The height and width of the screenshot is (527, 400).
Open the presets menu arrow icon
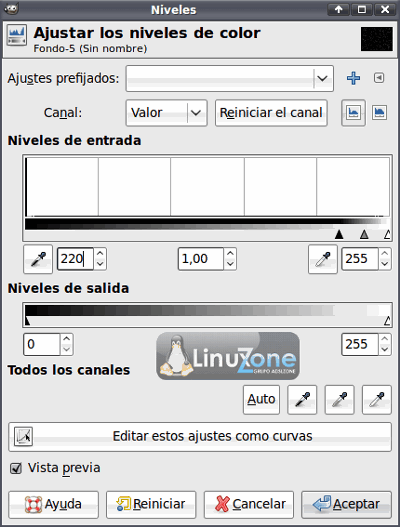click(x=379, y=78)
